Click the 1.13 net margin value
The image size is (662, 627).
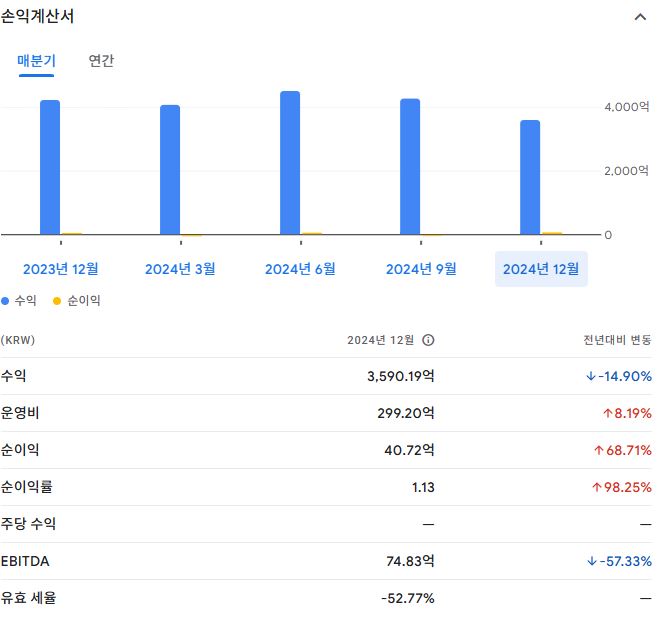point(423,487)
